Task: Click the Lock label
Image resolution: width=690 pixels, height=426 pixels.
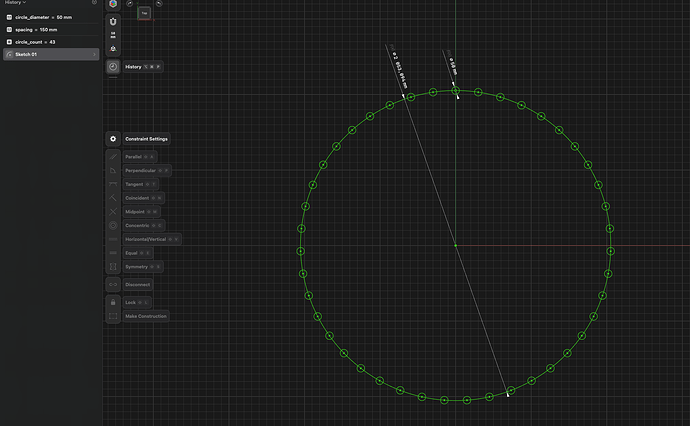Action: click(130, 302)
